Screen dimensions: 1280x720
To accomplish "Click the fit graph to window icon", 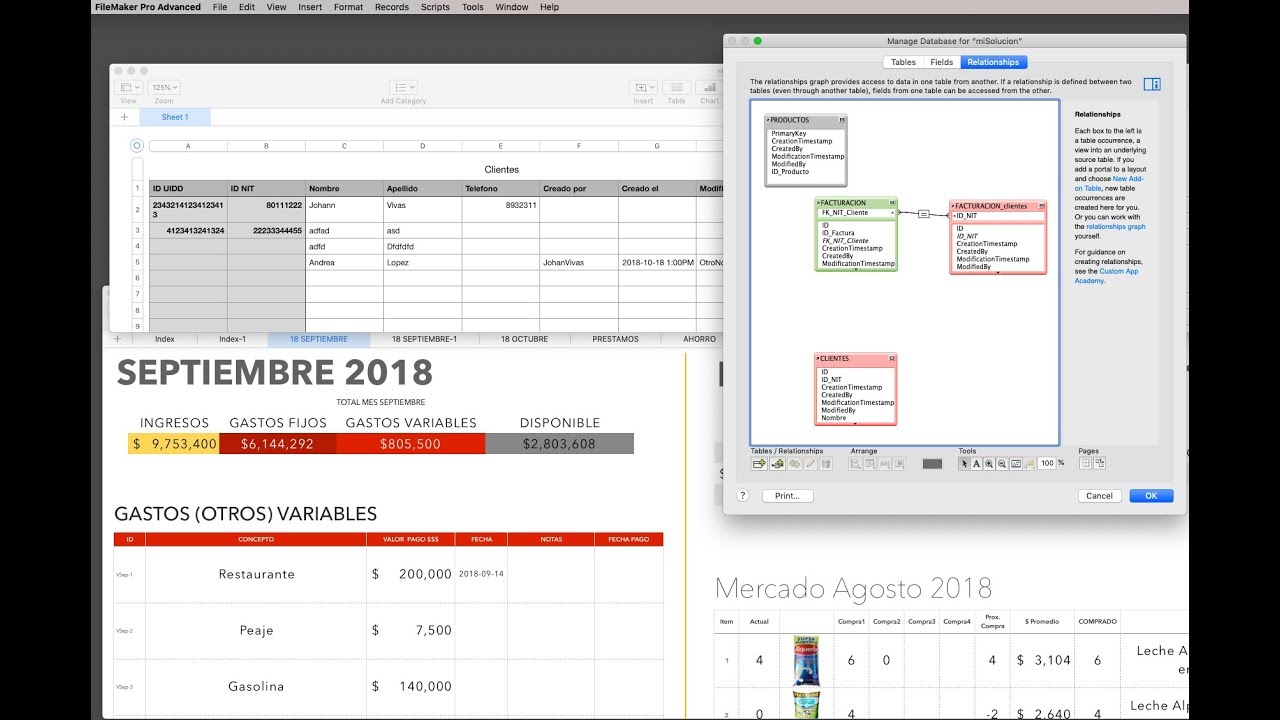I will [x=1016, y=464].
